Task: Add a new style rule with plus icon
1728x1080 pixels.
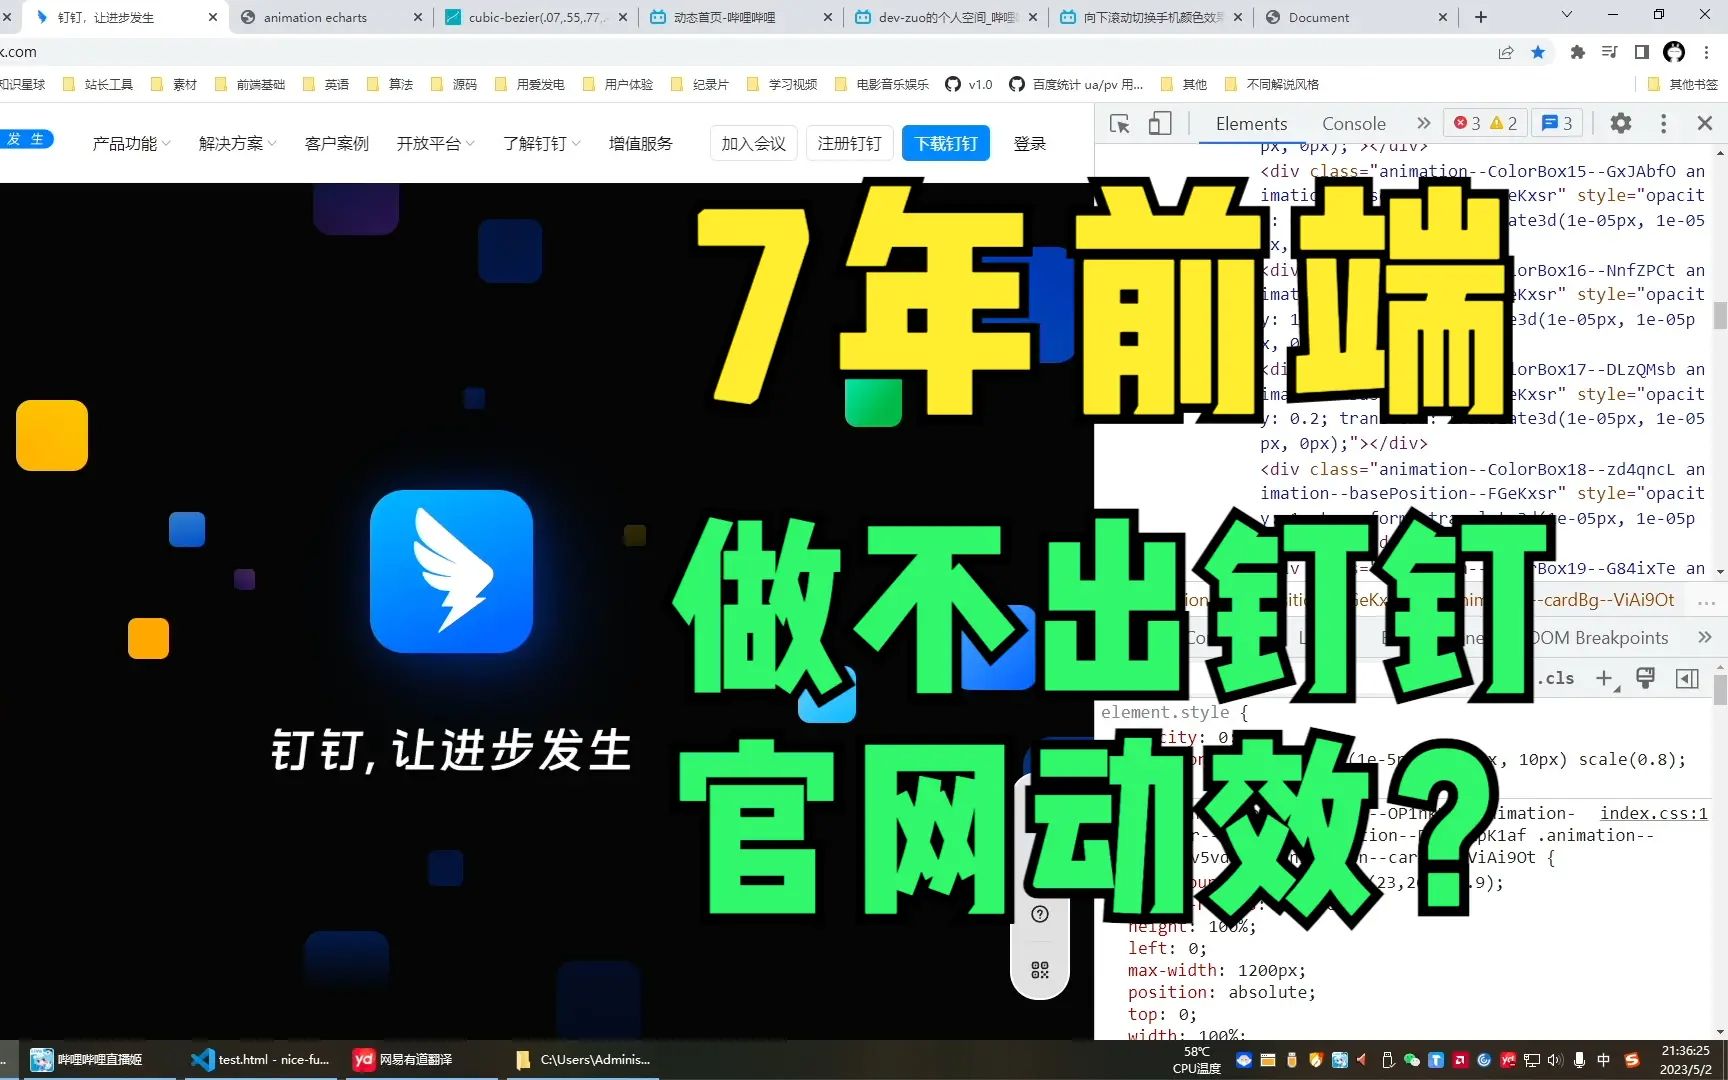Action: pyautogui.click(x=1605, y=678)
